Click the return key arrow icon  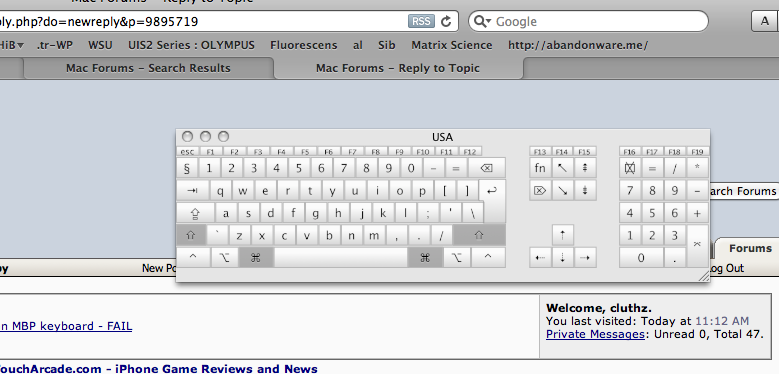click(492, 191)
